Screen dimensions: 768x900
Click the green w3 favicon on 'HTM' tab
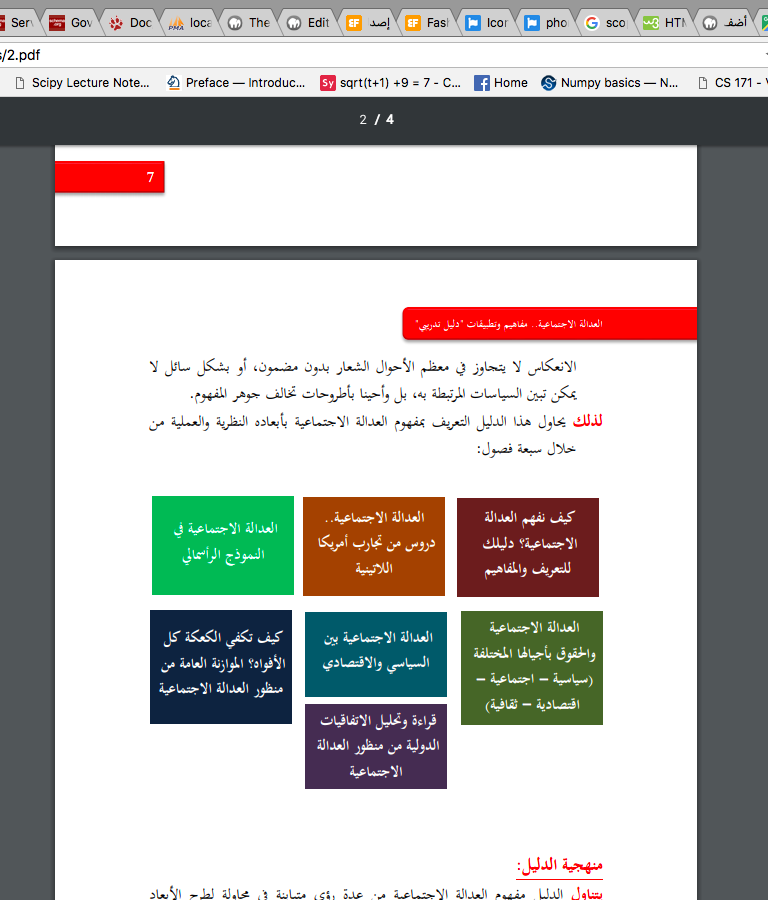coord(651,22)
